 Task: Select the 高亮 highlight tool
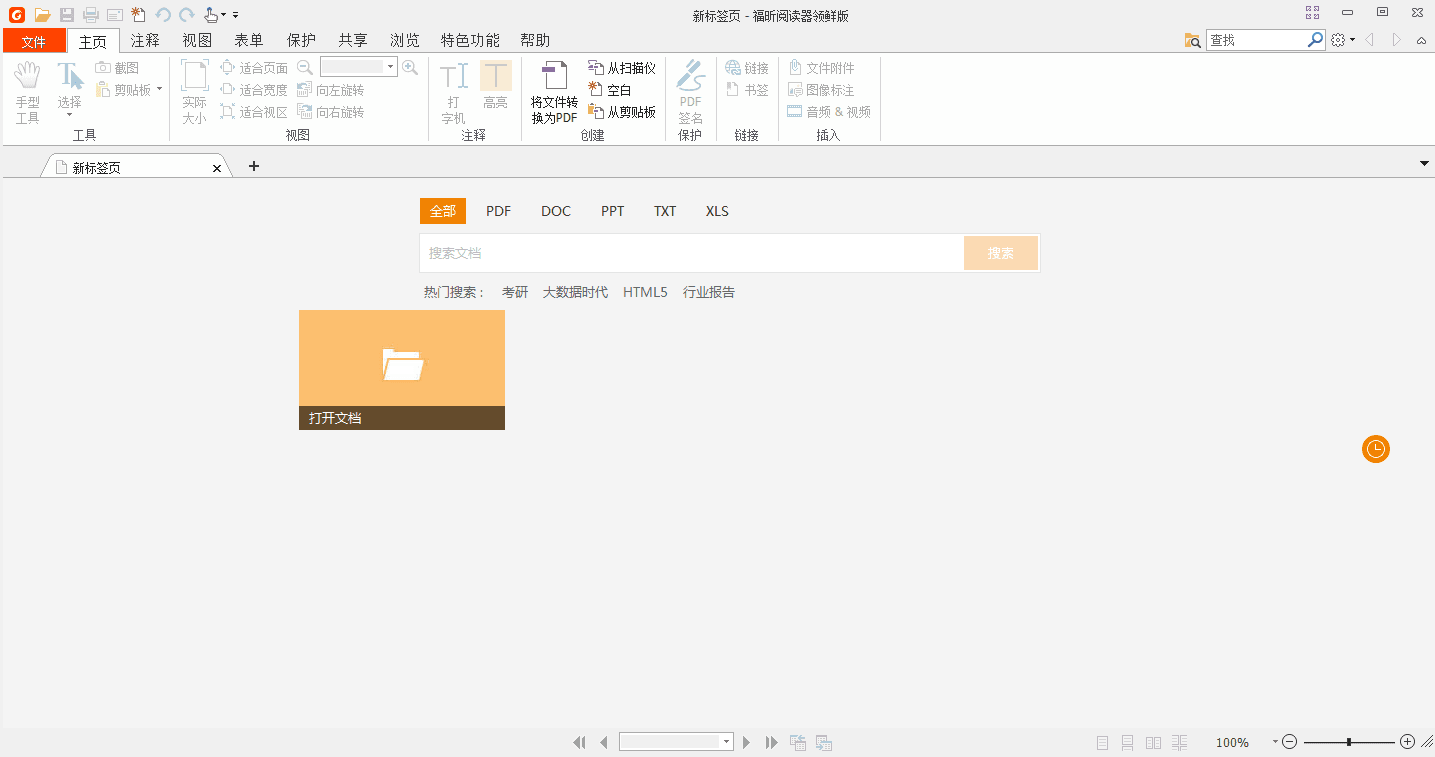pyautogui.click(x=496, y=86)
